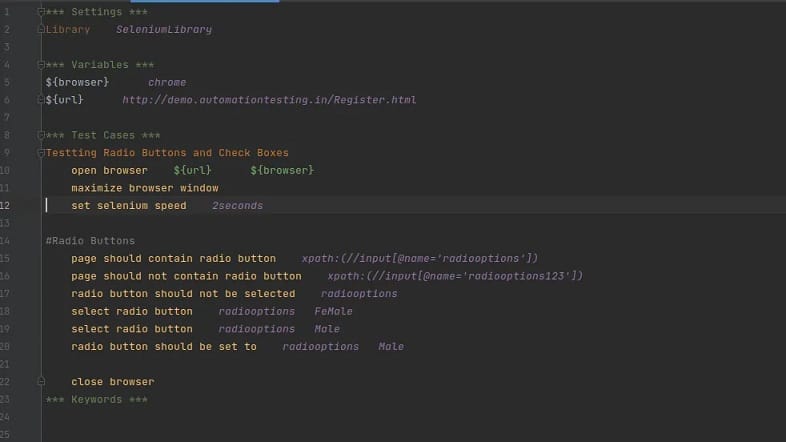Image resolution: width=786 pixels, height=442 pixels.
Task: Click fold end marker beside ${url} variable
Action: tap(41, 100)
